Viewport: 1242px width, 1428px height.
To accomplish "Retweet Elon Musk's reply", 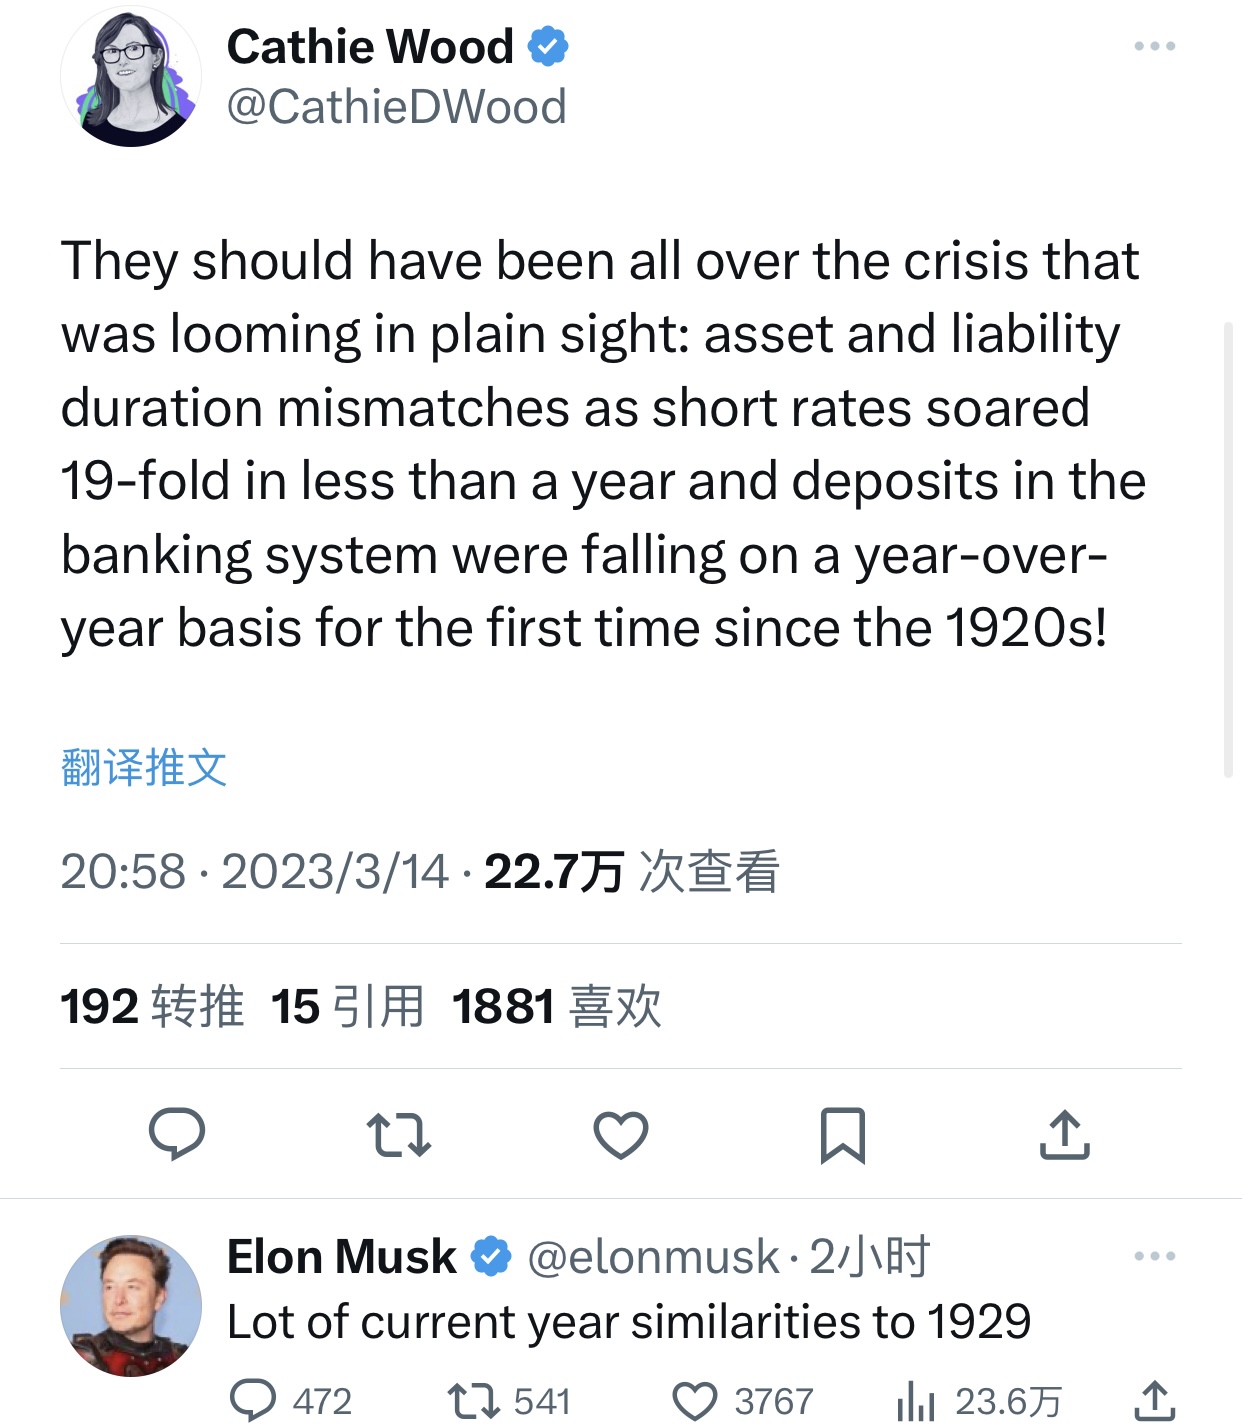I will [x=474, y=1400].
